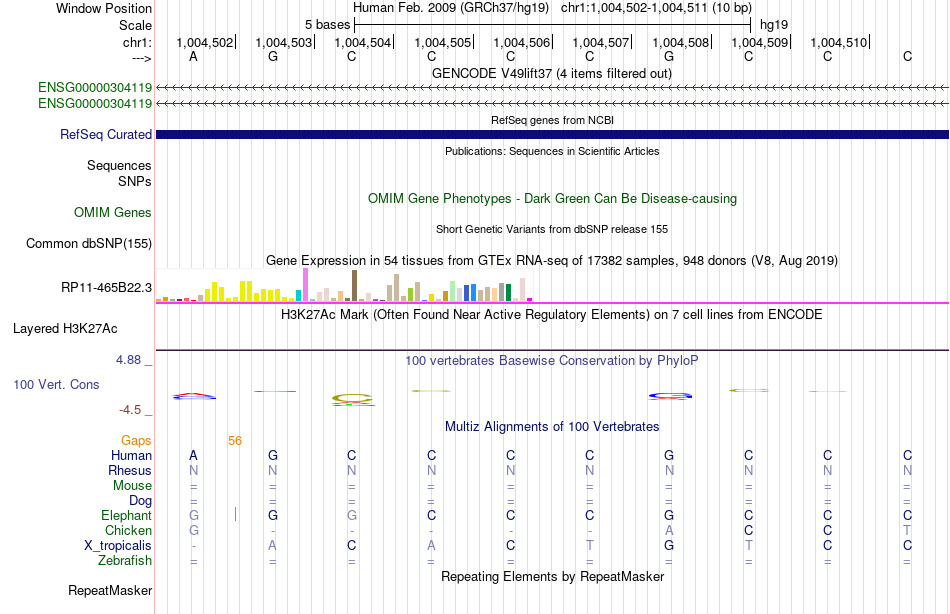The image size is (950, 614).
Task: Select the Mouse species label
Action: pos(132,486)
